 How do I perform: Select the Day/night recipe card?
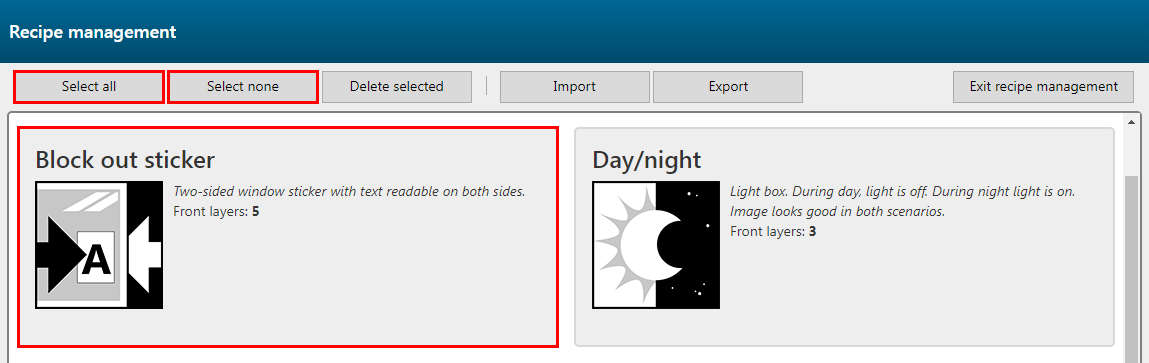pyautogui.click(x=844, y=237)
